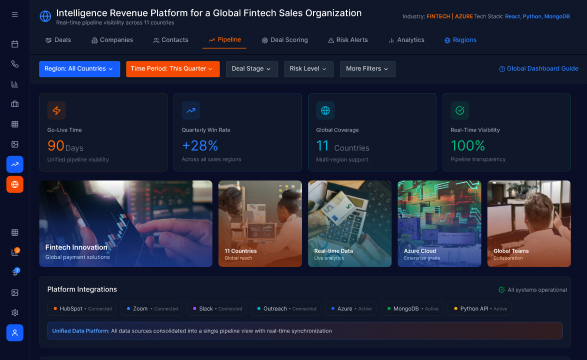Open the chart icon with the orange badge

tap(15, 253)
